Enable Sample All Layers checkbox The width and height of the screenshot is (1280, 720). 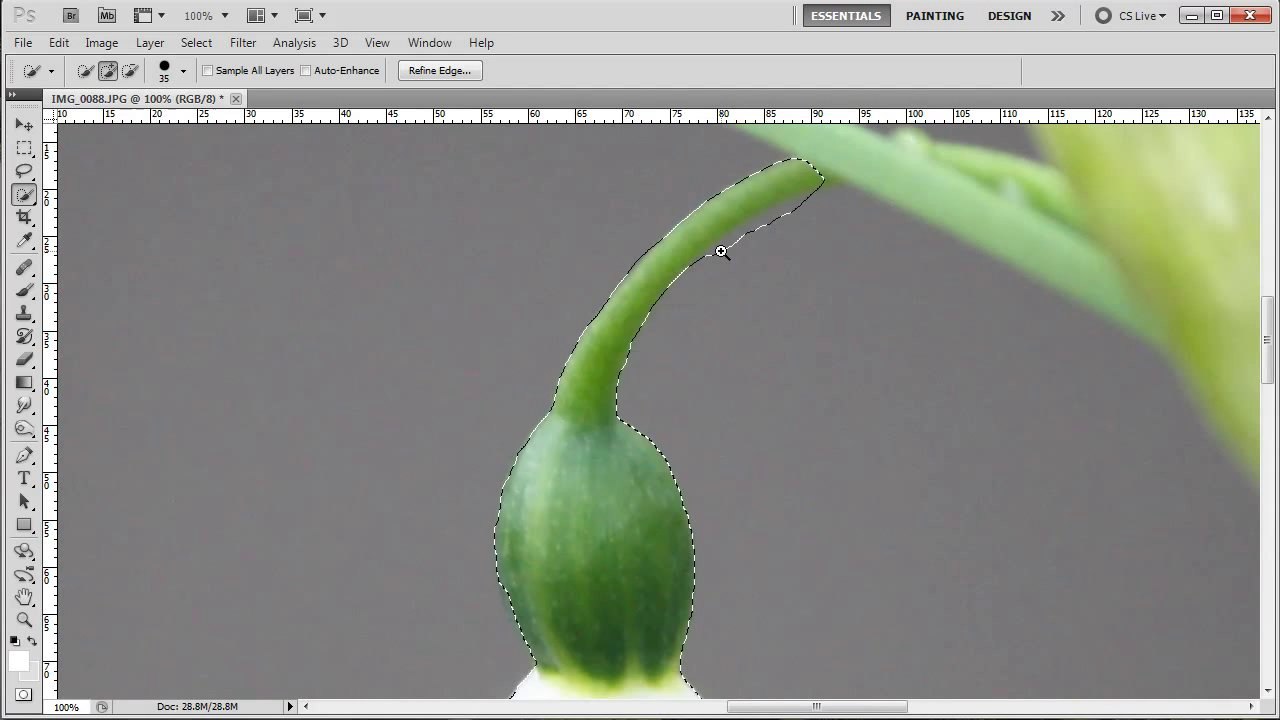click(x=208, y=71)
